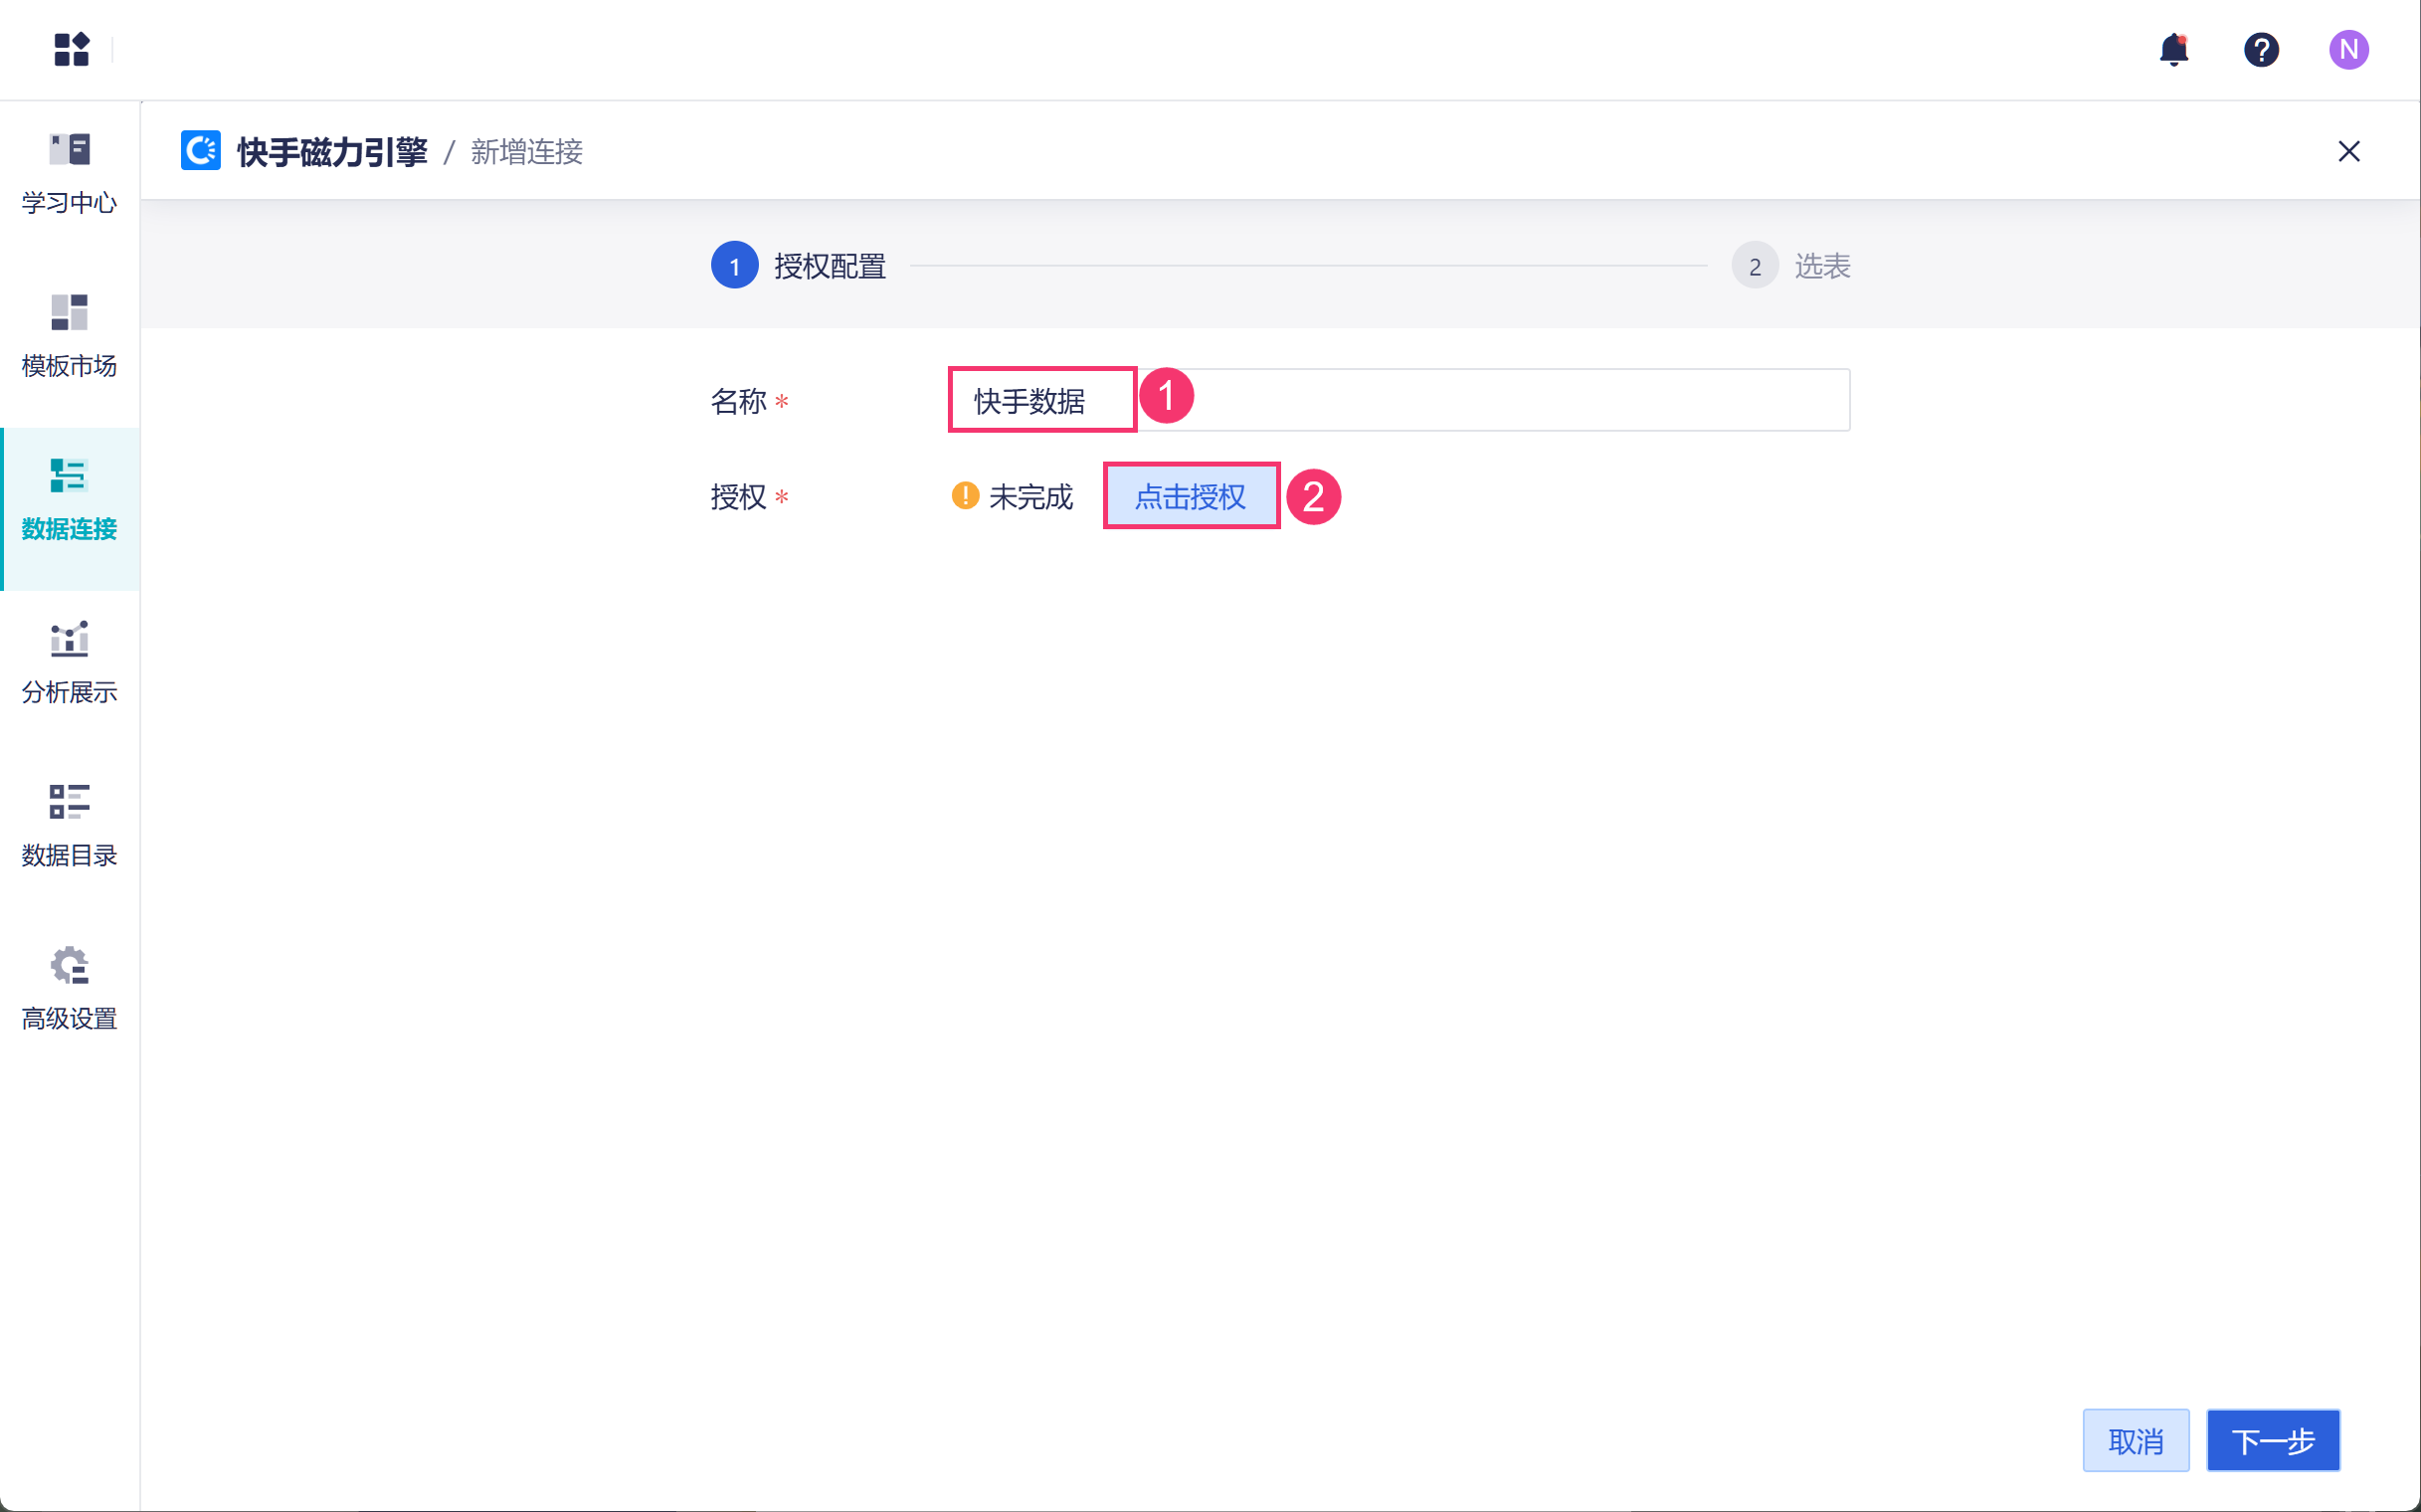Click the 未完成 warning status icon
This screenshot has width=2421, height=1512.
pos(964,496)
